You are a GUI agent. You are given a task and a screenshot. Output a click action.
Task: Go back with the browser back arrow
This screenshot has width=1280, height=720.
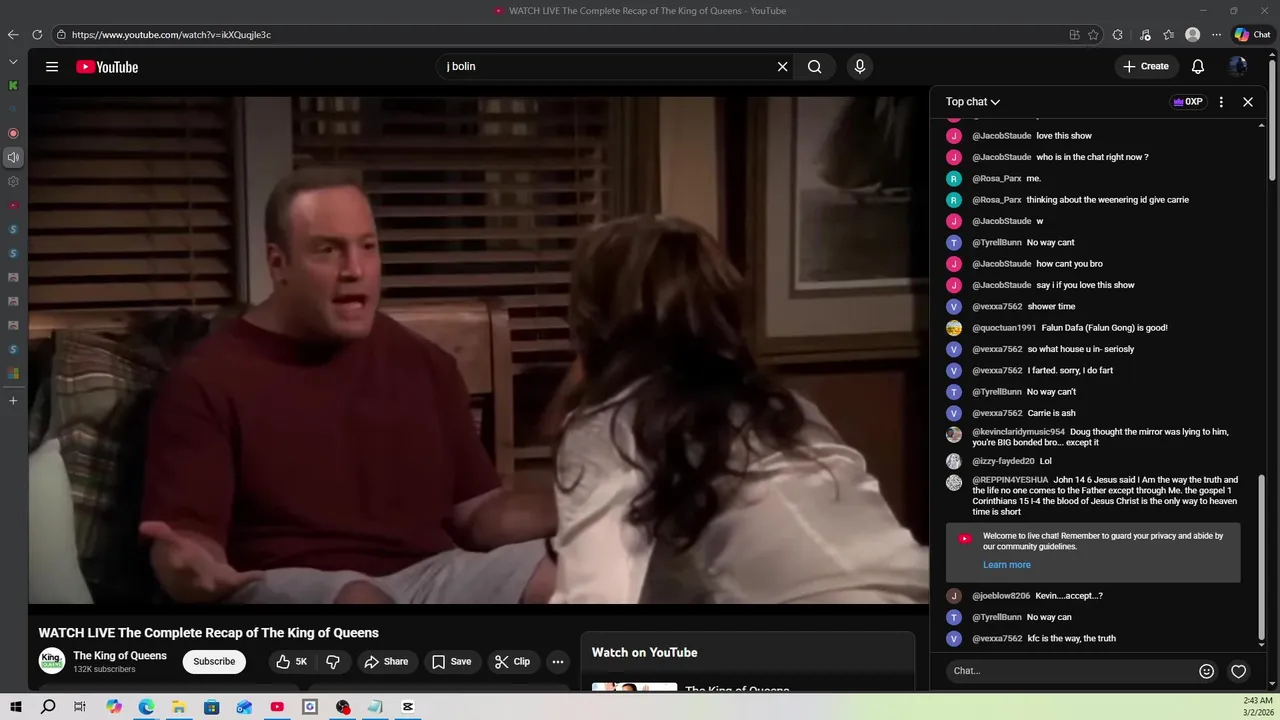tap(13, 34)
